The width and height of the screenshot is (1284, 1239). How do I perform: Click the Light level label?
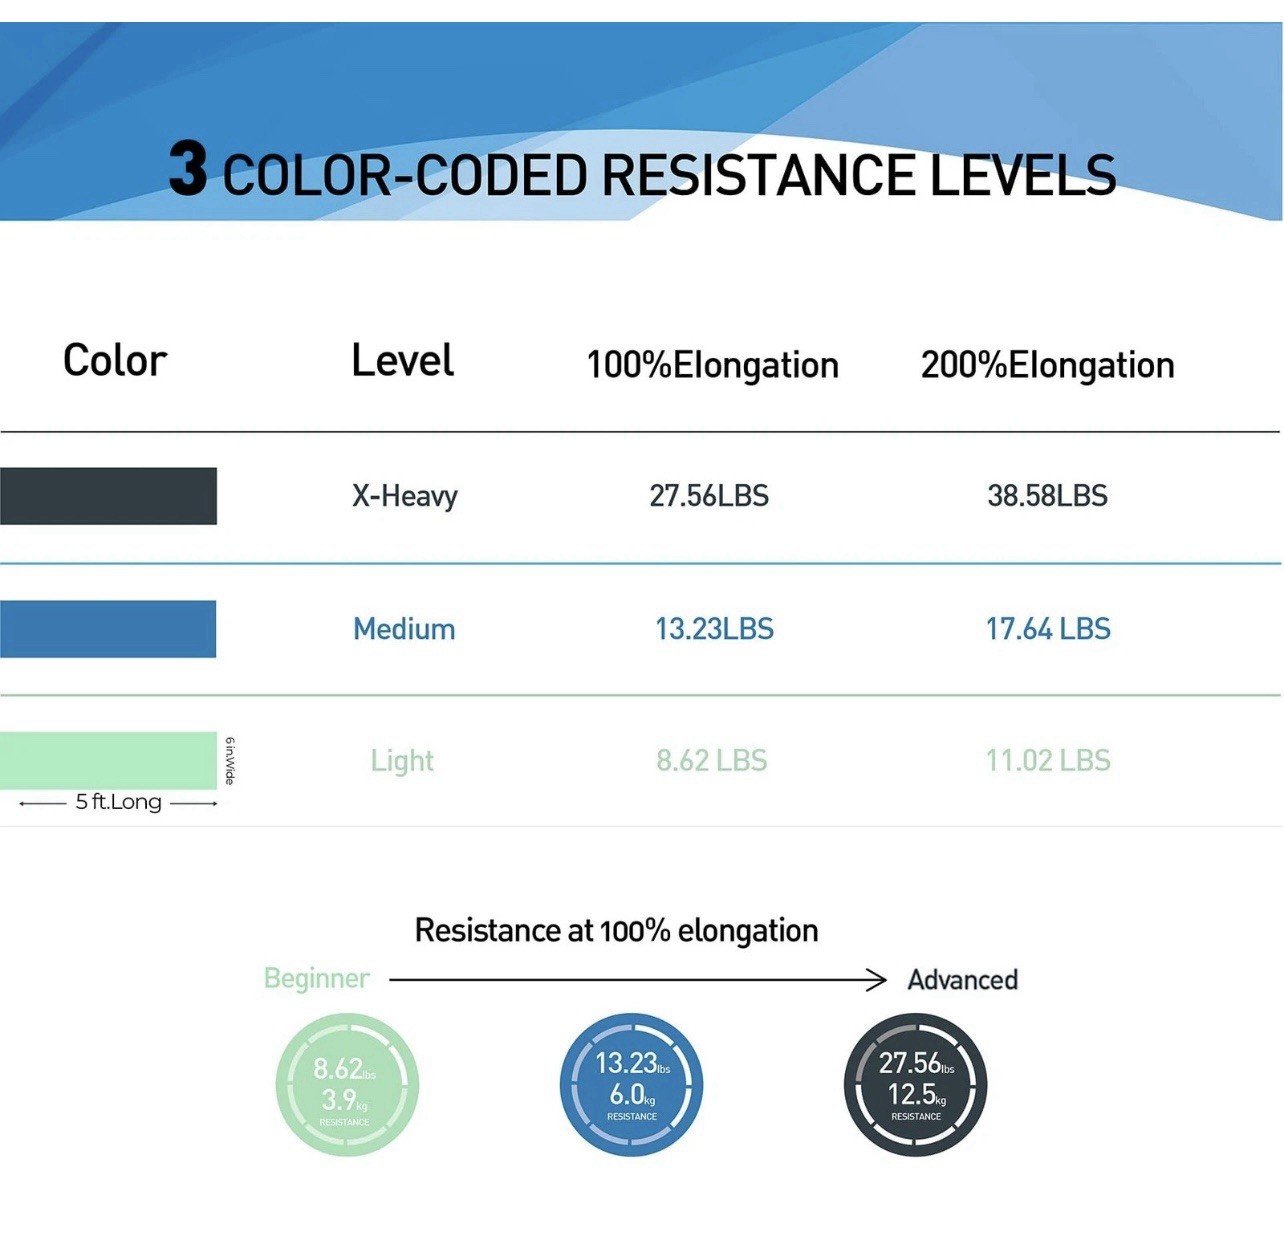tap(402, 761)
